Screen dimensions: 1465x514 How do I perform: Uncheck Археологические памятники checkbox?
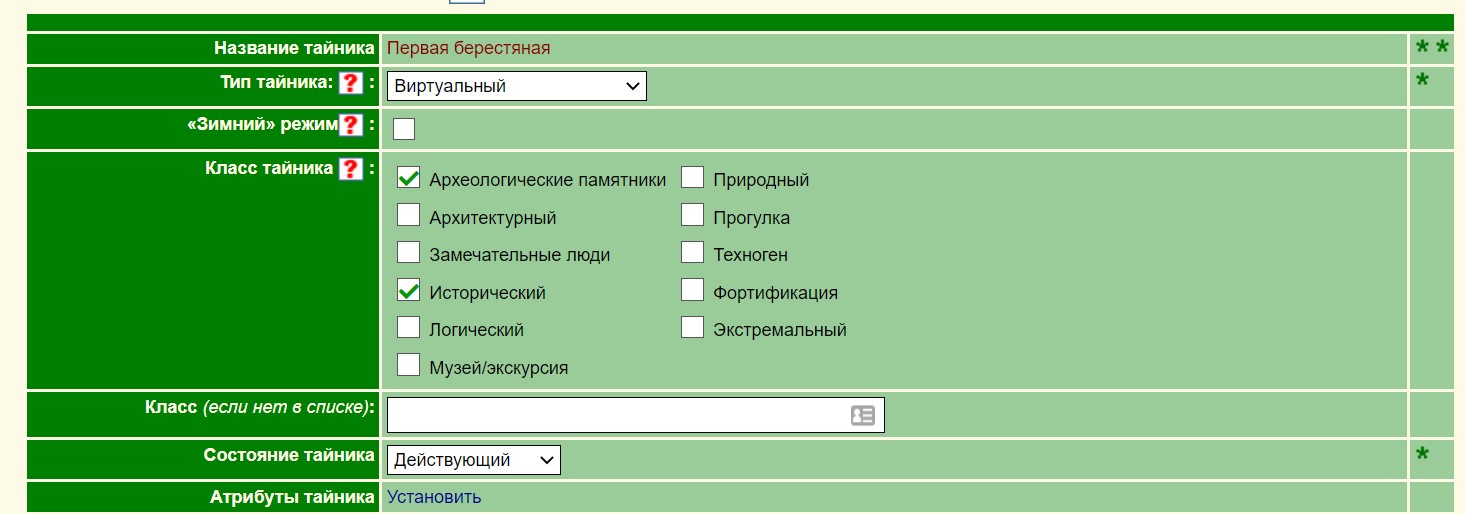tap(408, 178)
